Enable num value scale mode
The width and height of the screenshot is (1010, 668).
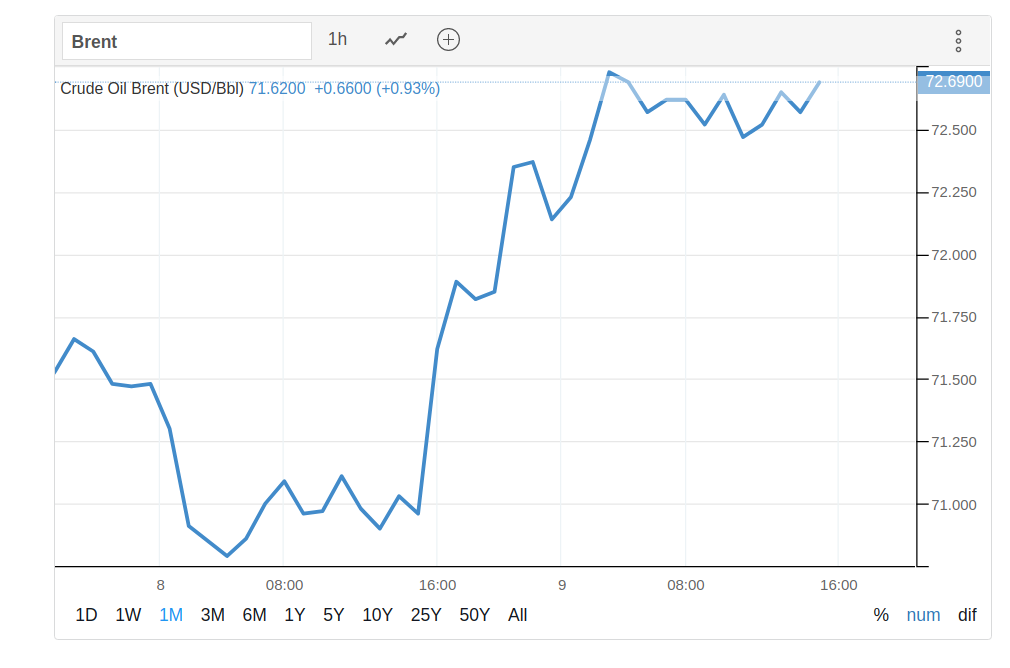click(923, 615)
